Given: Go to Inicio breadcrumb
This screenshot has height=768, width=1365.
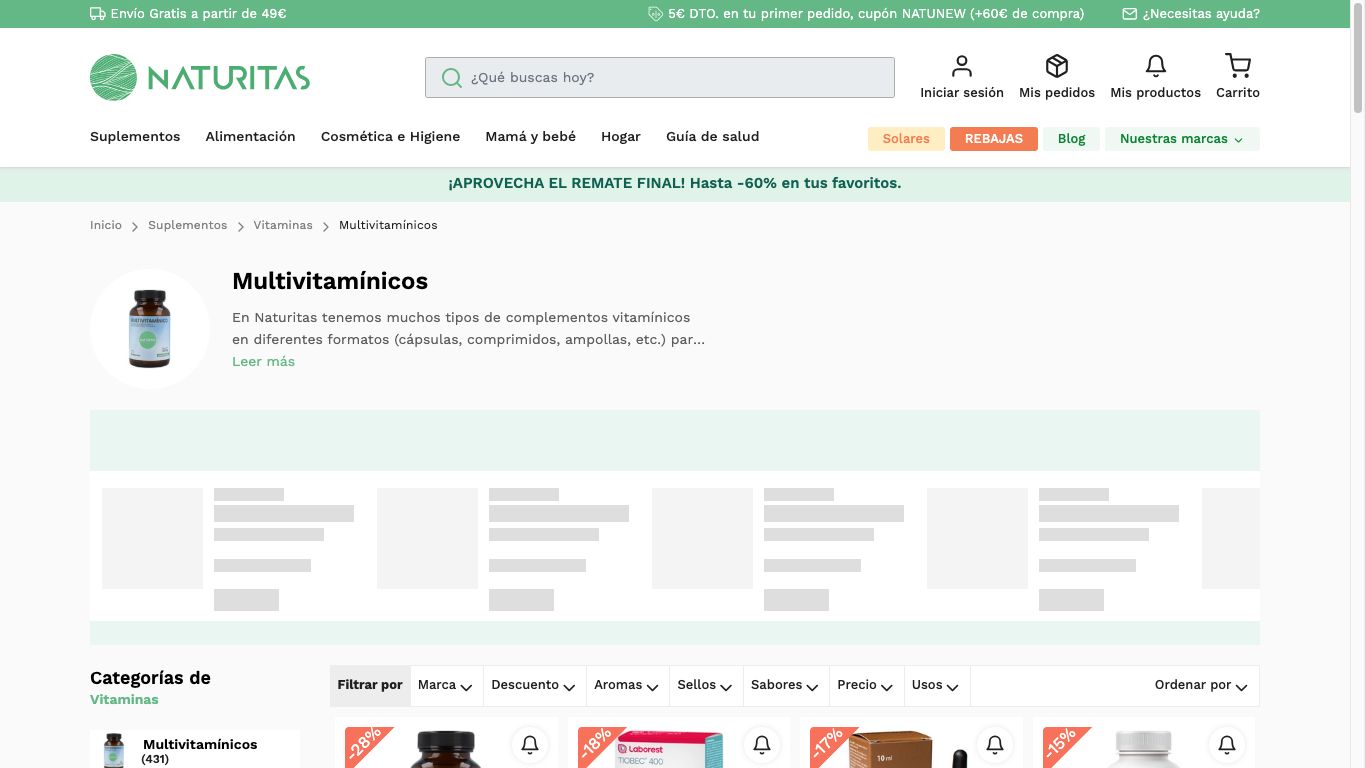Looking at the screenshot, I should pyautogui.click(x=106, y=225).
